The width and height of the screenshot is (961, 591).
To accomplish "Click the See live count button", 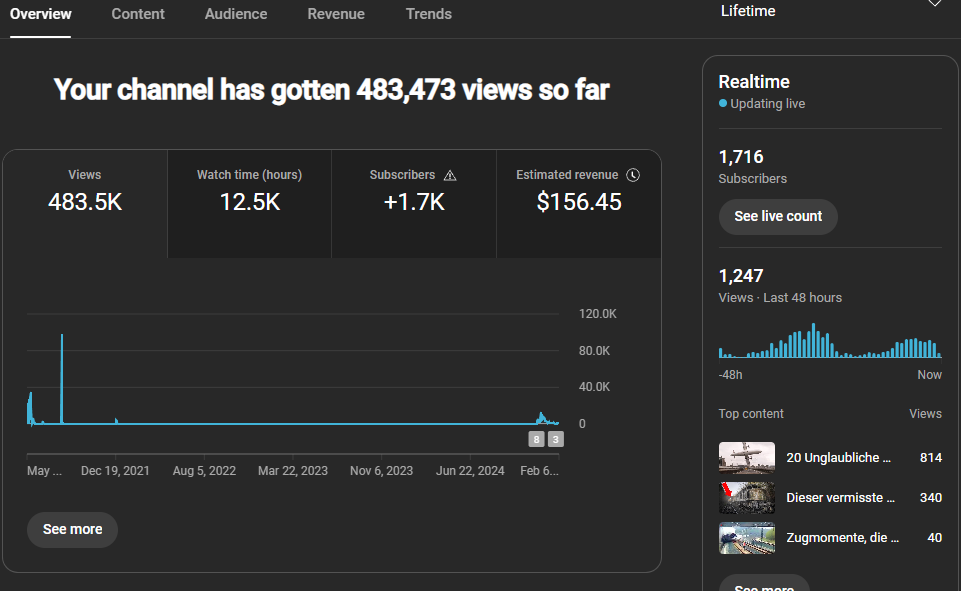I will point(778,216).
